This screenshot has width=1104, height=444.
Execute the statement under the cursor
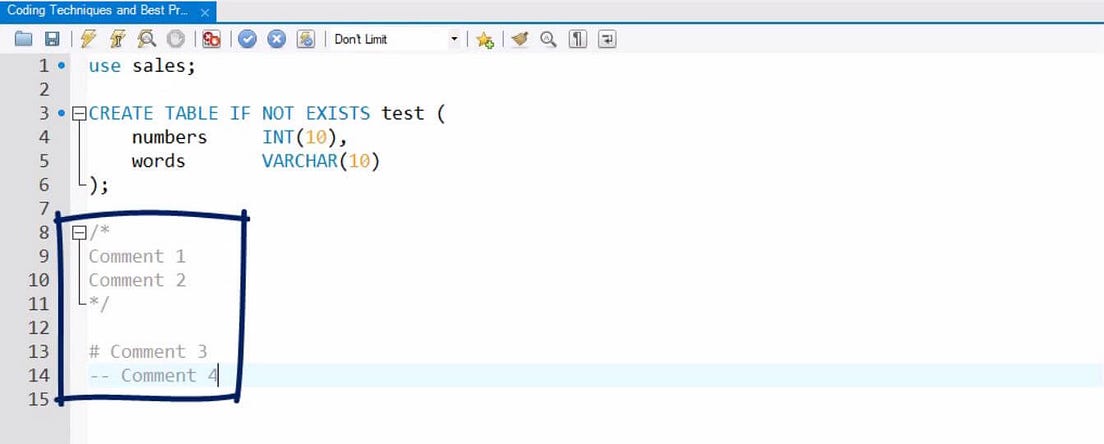118,39
